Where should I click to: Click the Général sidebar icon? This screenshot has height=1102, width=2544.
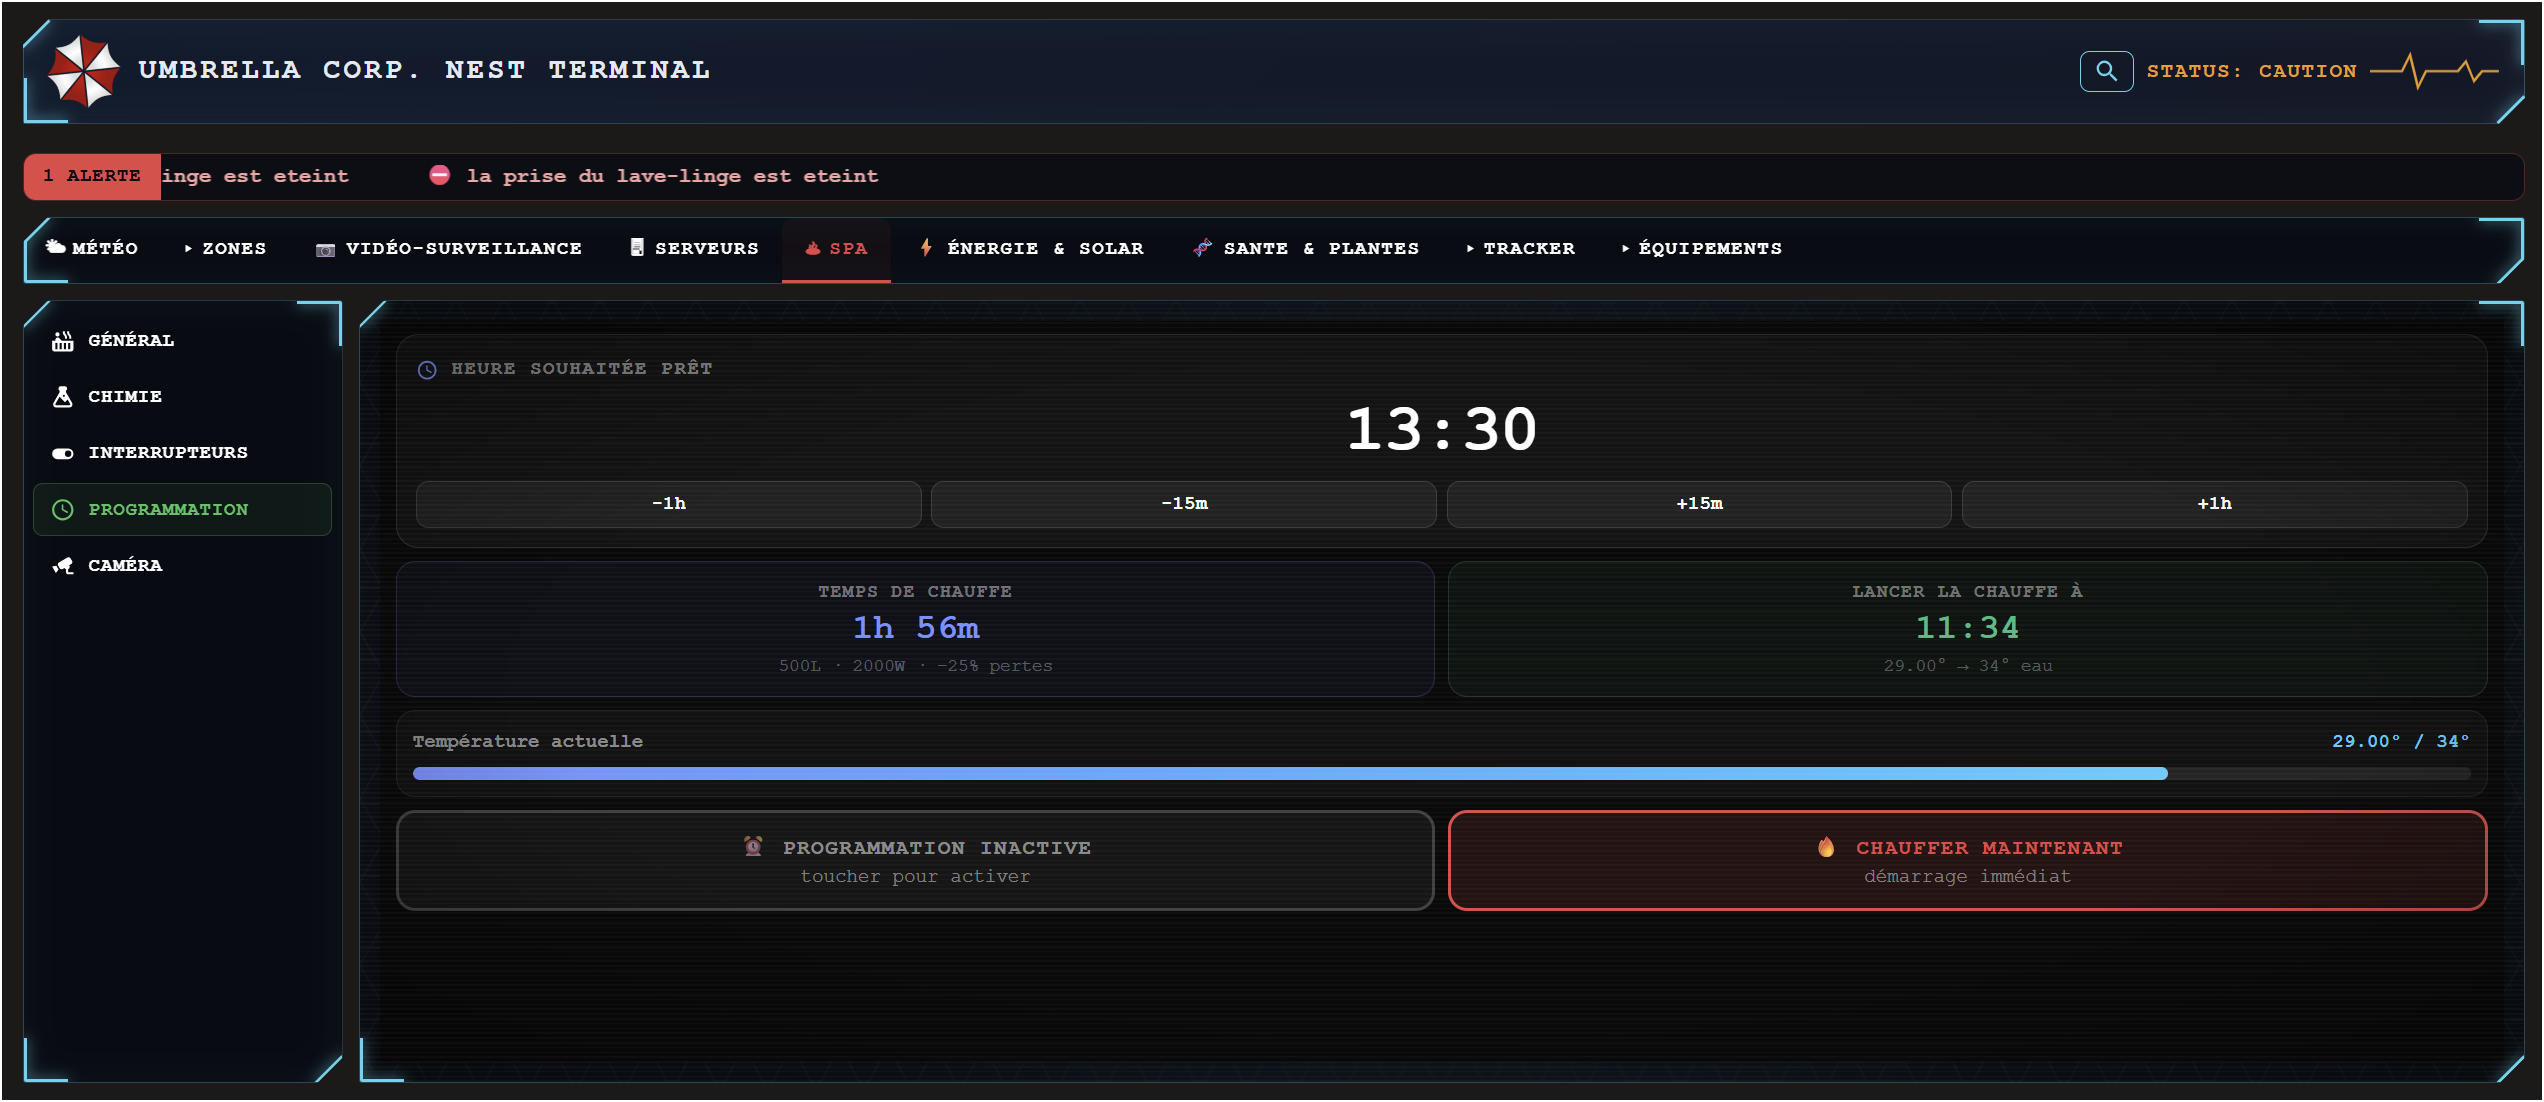click(x=63, y=341)
